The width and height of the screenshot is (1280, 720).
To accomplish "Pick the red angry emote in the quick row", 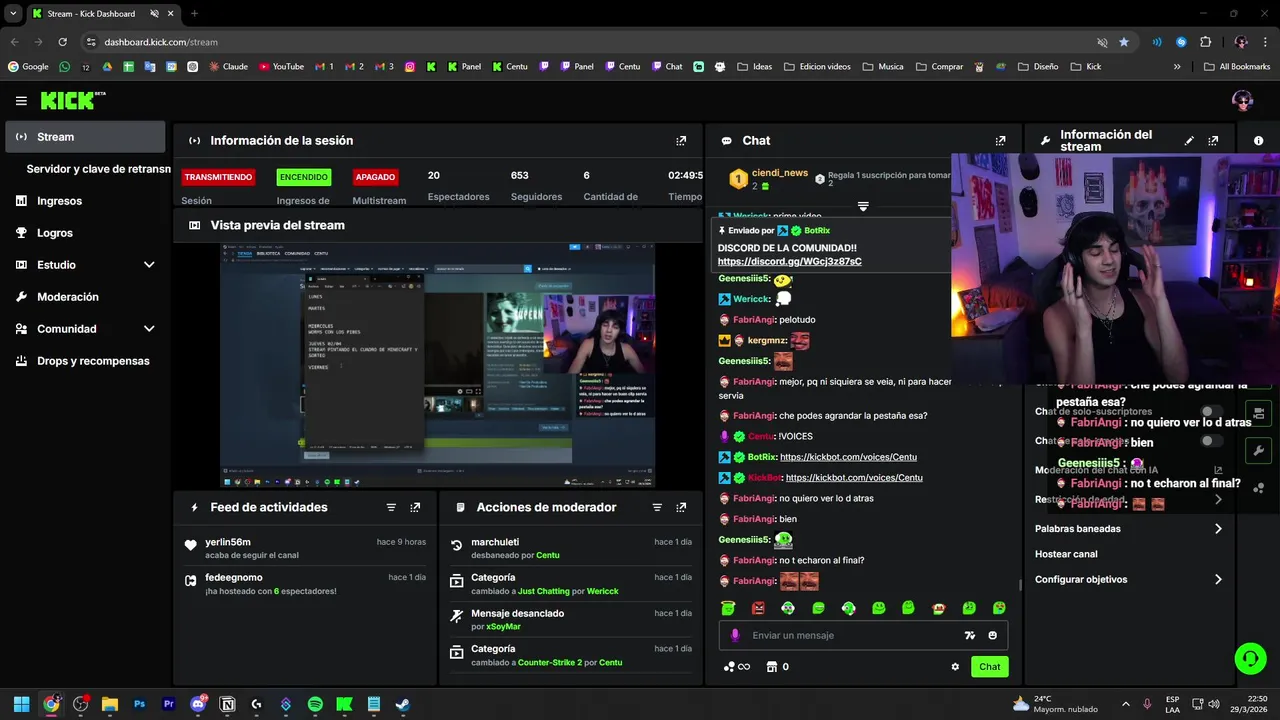I will 758,608.
